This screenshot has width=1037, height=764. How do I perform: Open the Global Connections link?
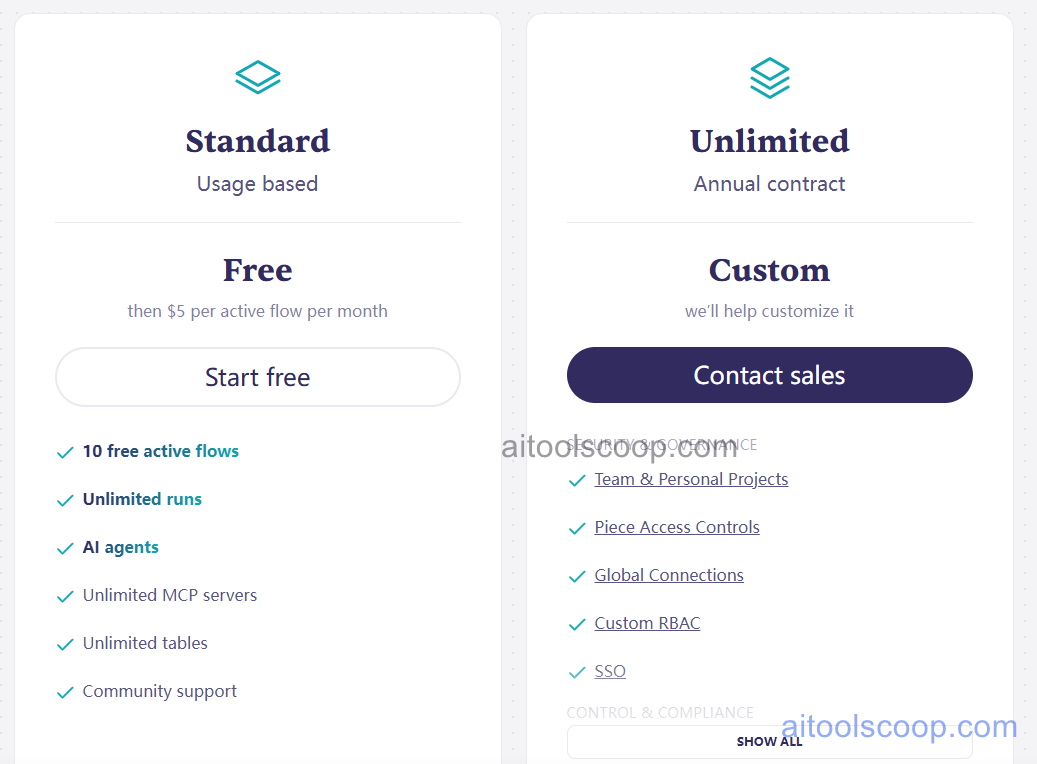[668, 575]
